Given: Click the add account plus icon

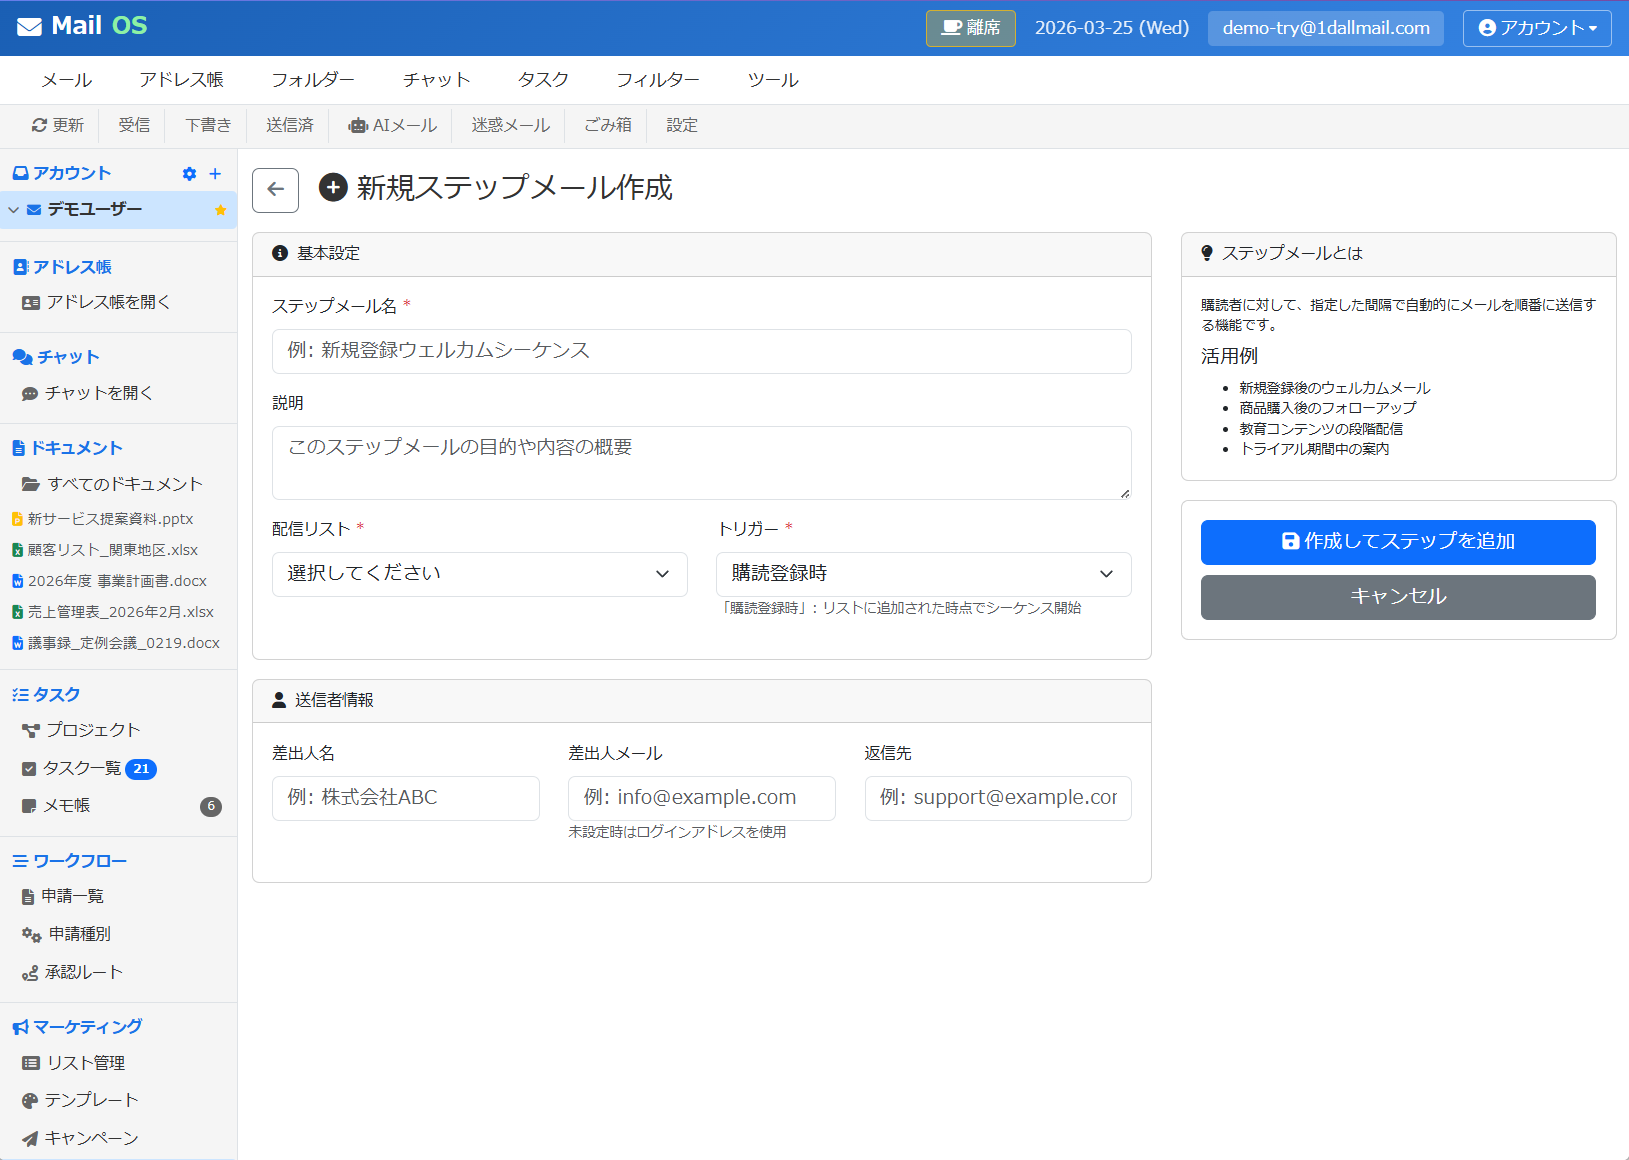Looking at the screenshot, I should pos(214,173).
